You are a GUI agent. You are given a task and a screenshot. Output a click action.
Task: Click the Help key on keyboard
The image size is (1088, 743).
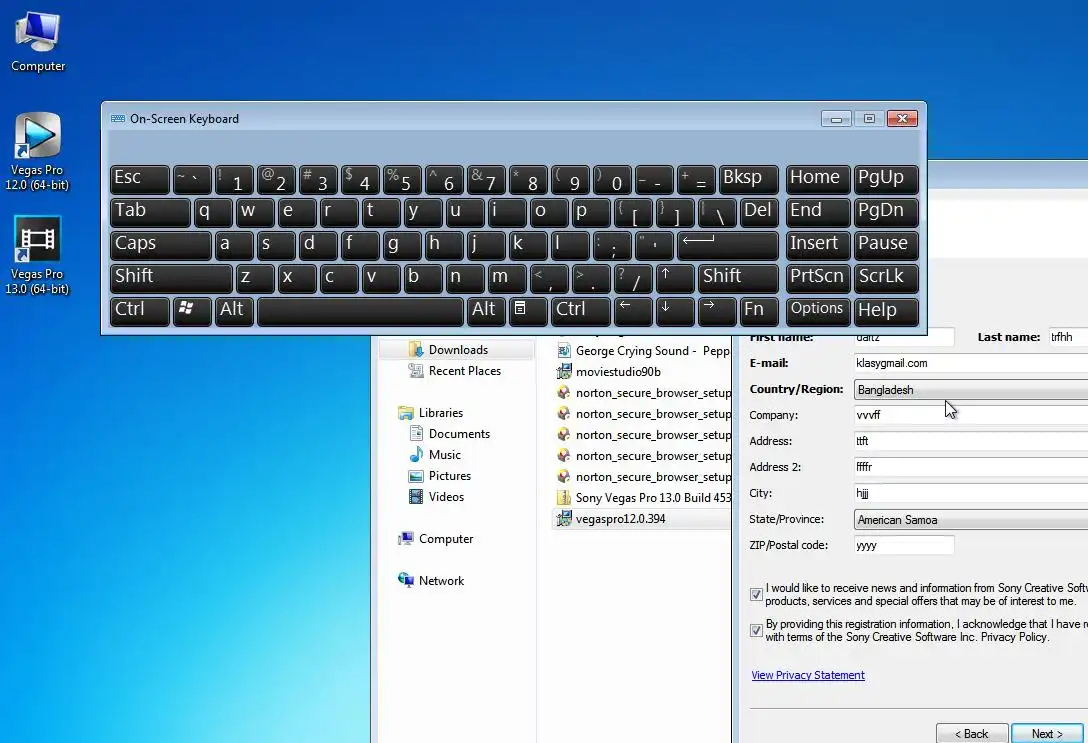(x=886, y=311)
